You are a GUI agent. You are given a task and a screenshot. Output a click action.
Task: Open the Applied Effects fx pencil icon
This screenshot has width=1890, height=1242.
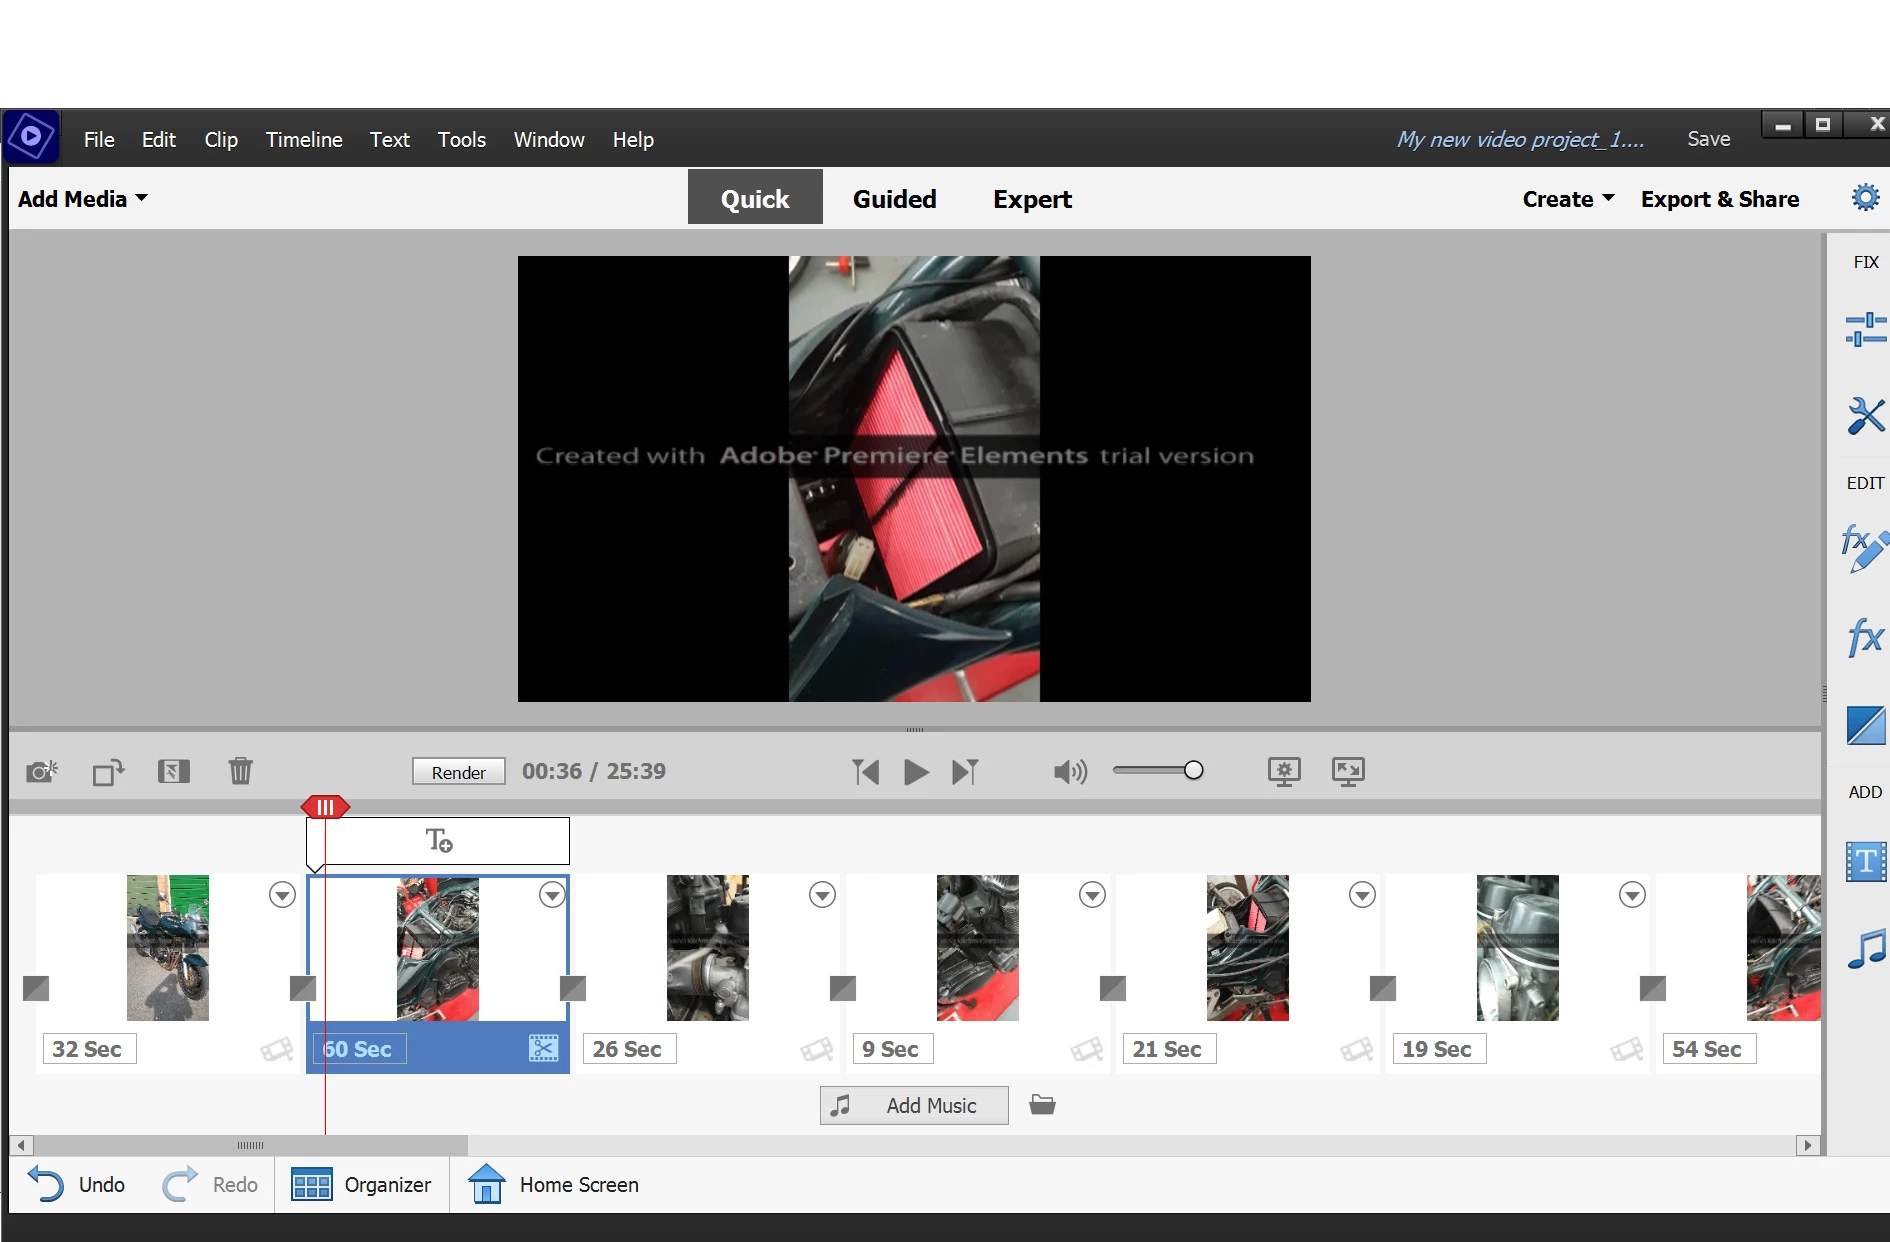click(x=1865, y=547)
